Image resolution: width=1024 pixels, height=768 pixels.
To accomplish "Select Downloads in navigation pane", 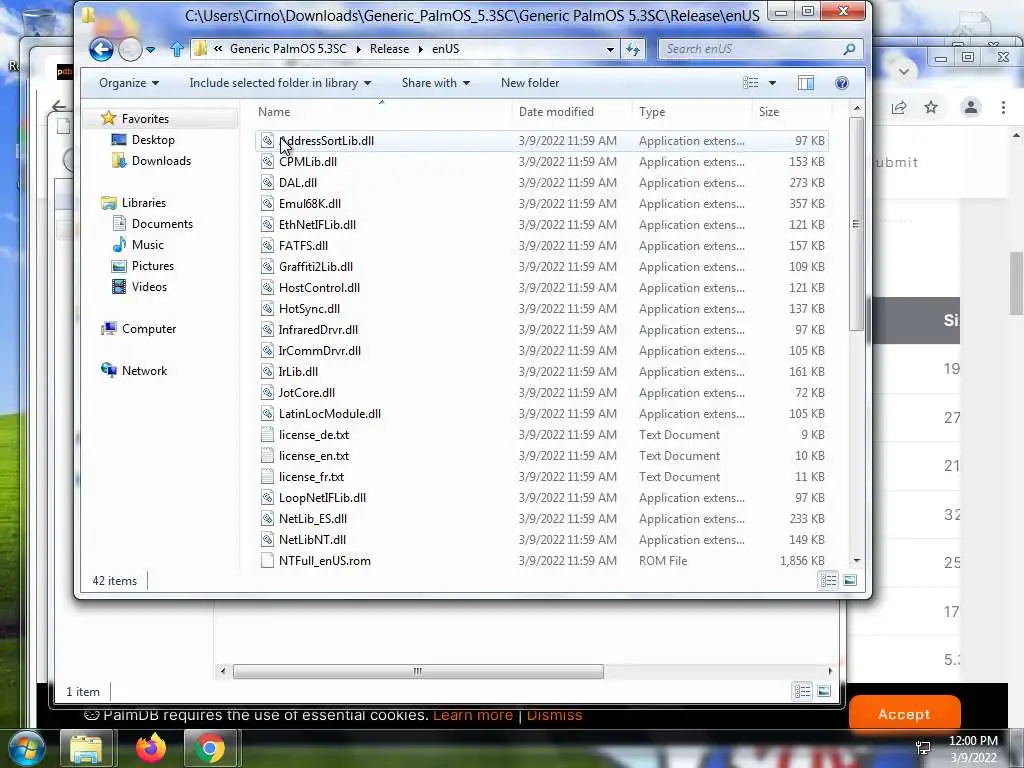I will [x=161, y=161].
